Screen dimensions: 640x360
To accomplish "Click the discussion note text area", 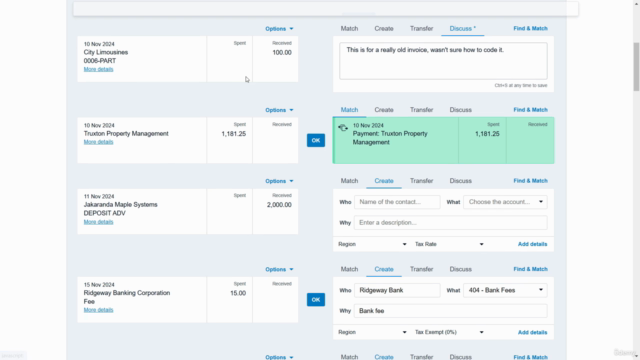I will [x=443, y=61].
